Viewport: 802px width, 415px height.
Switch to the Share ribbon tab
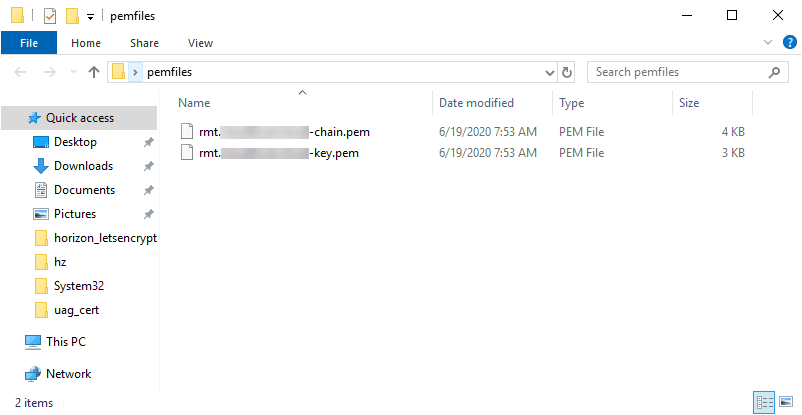click(x=144, y=43)
